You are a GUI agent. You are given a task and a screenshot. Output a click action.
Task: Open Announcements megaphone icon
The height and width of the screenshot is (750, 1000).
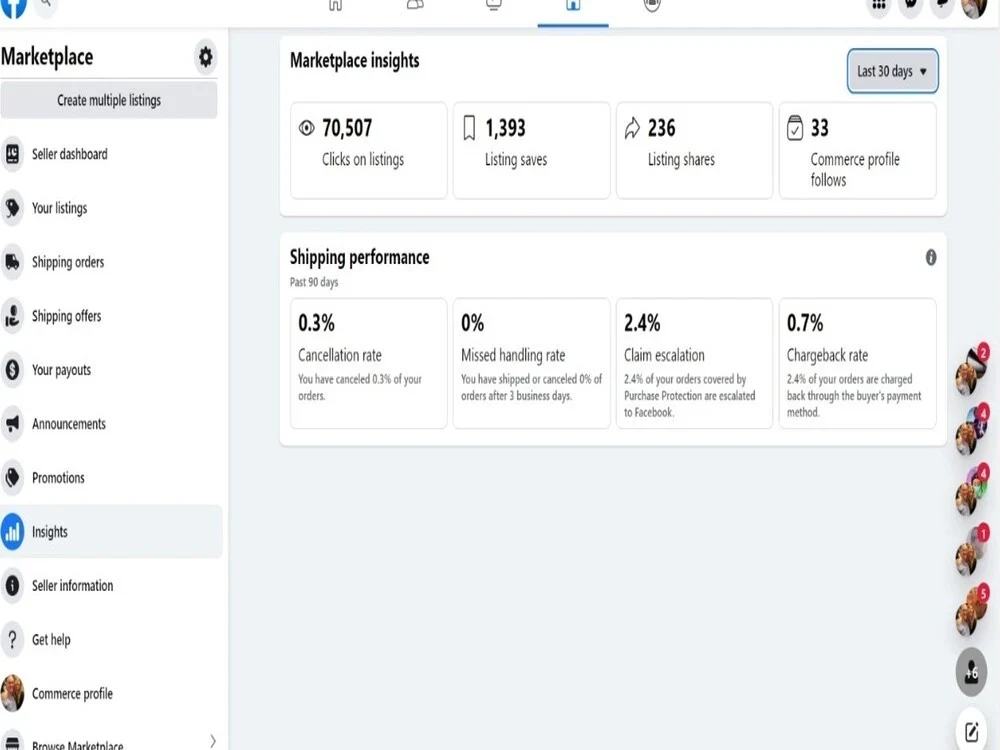[12, 424]
